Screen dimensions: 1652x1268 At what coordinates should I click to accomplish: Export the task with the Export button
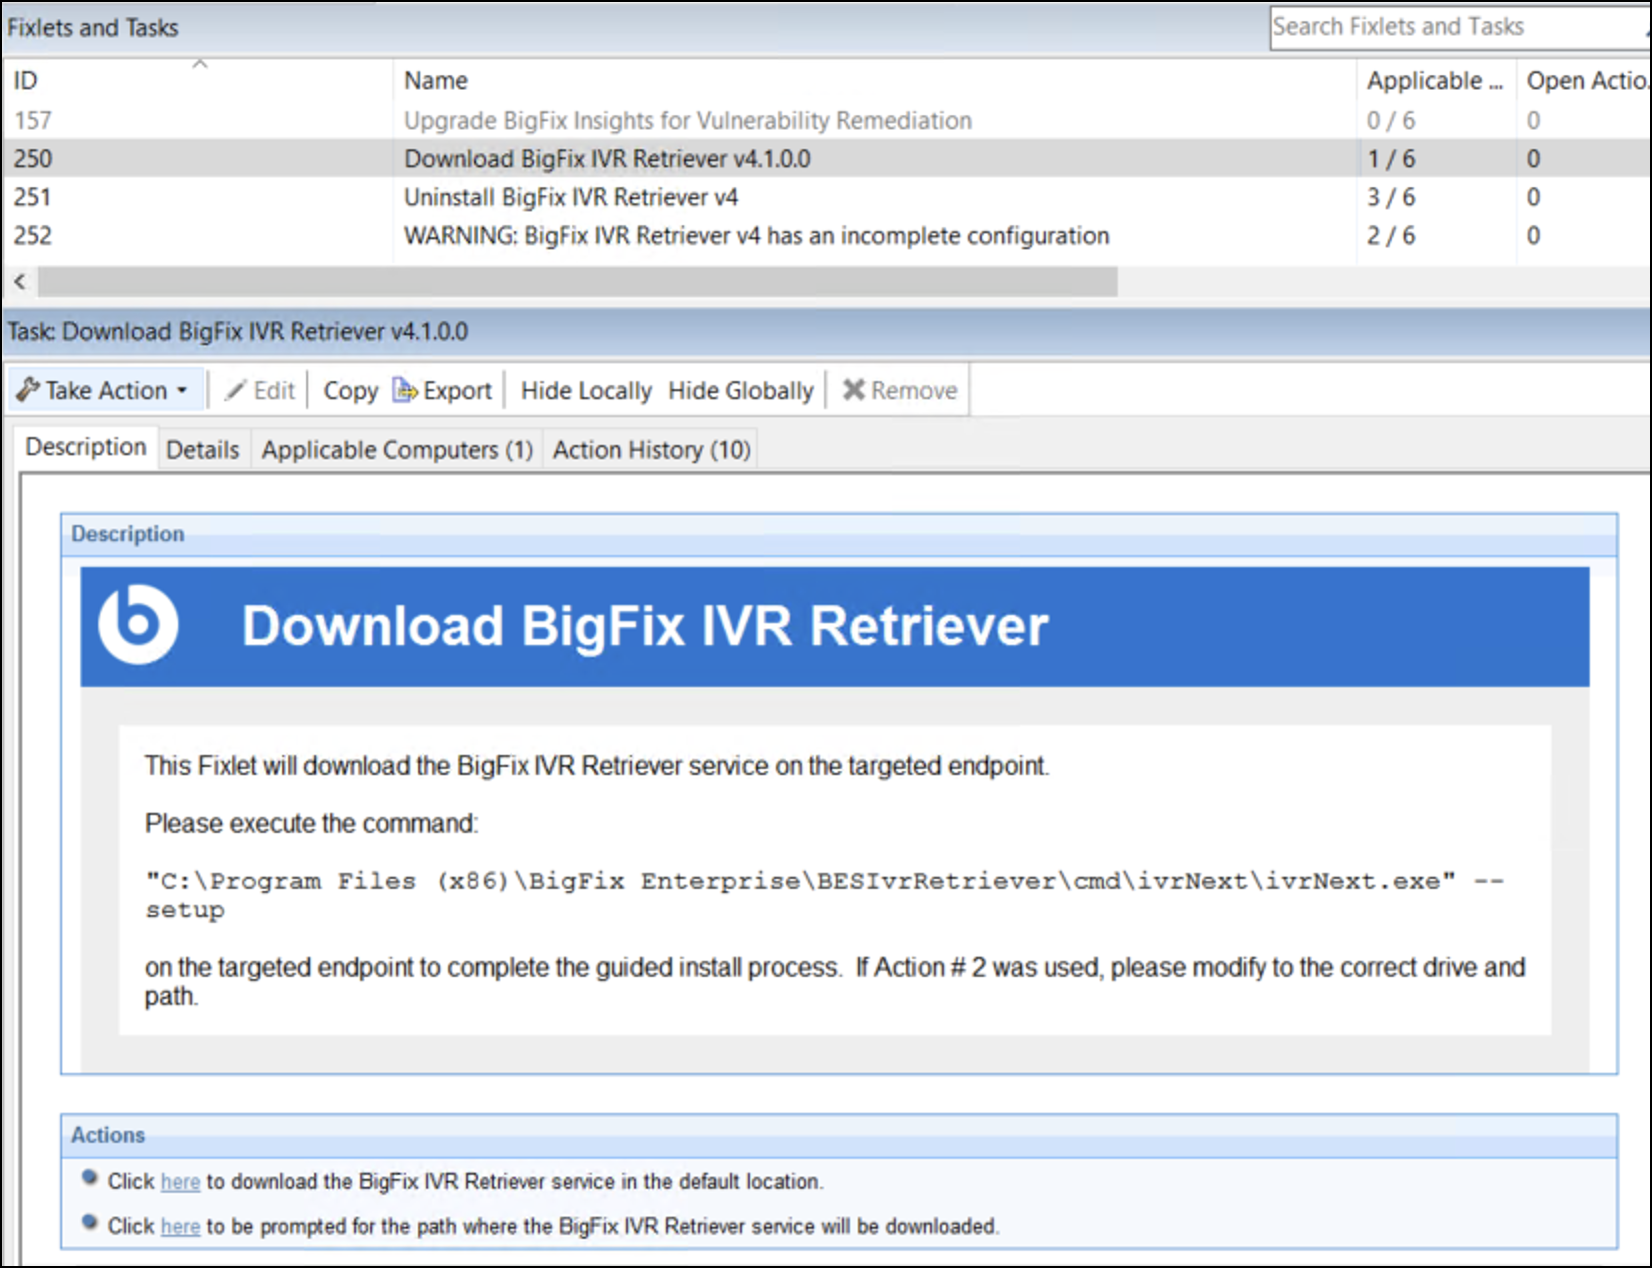click(443, 390)
